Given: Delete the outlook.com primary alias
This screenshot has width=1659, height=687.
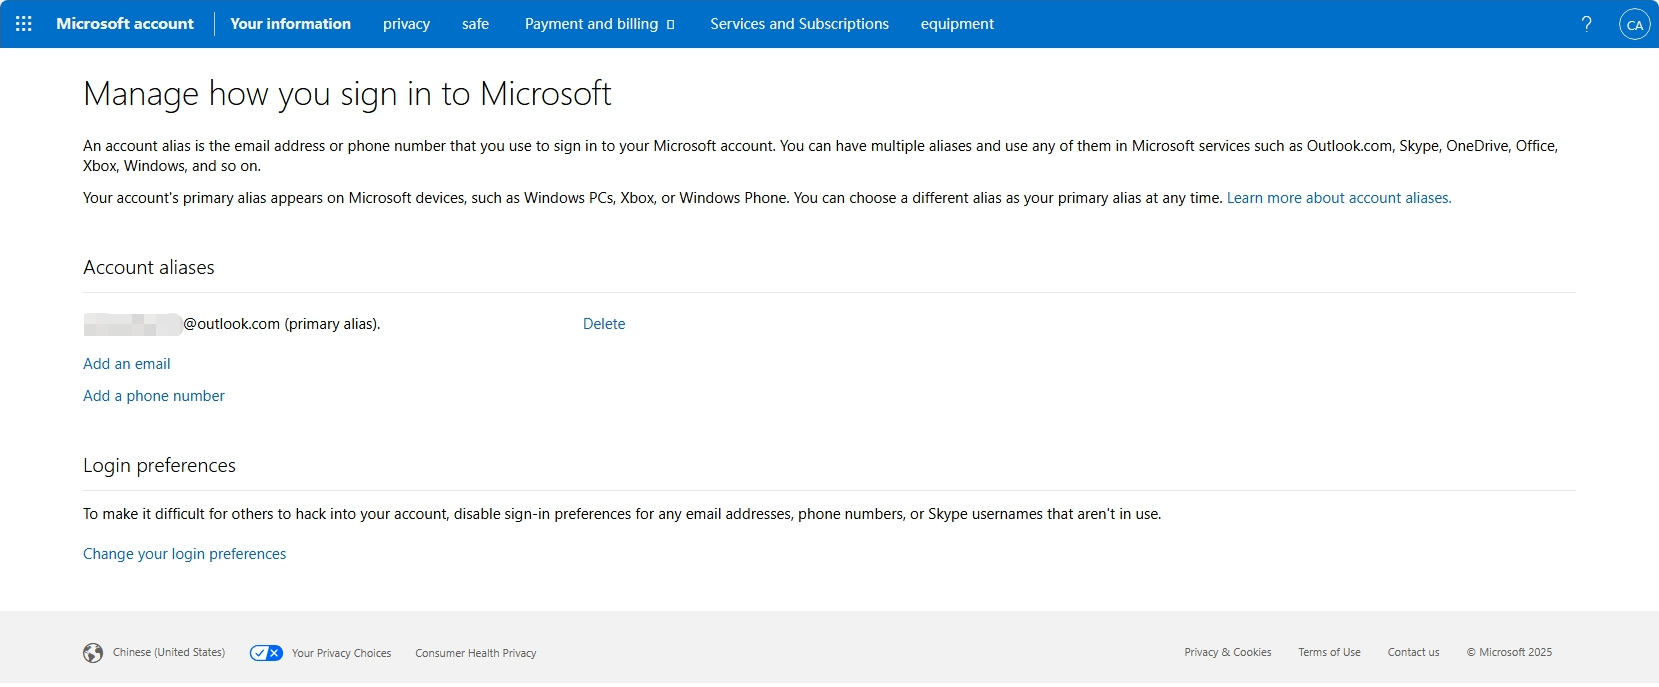Looking at the screenshot, I should [x=604, y=324].
